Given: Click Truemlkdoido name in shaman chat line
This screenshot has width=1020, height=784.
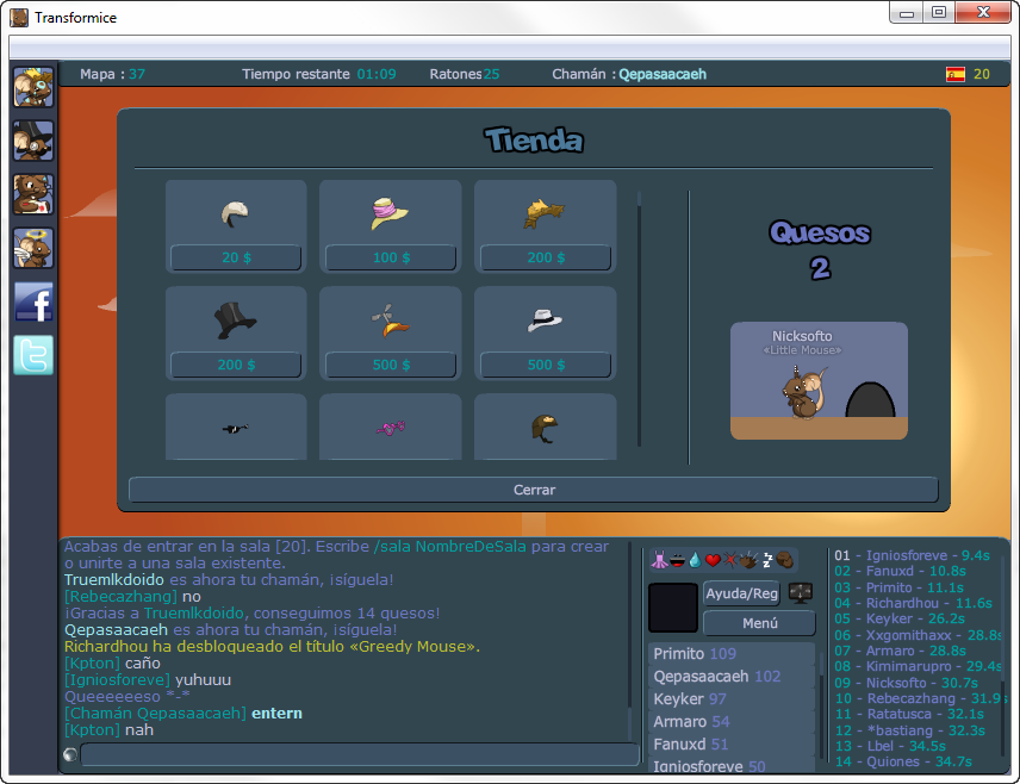Looking at the screenshot, I should (x=114, y=580).
